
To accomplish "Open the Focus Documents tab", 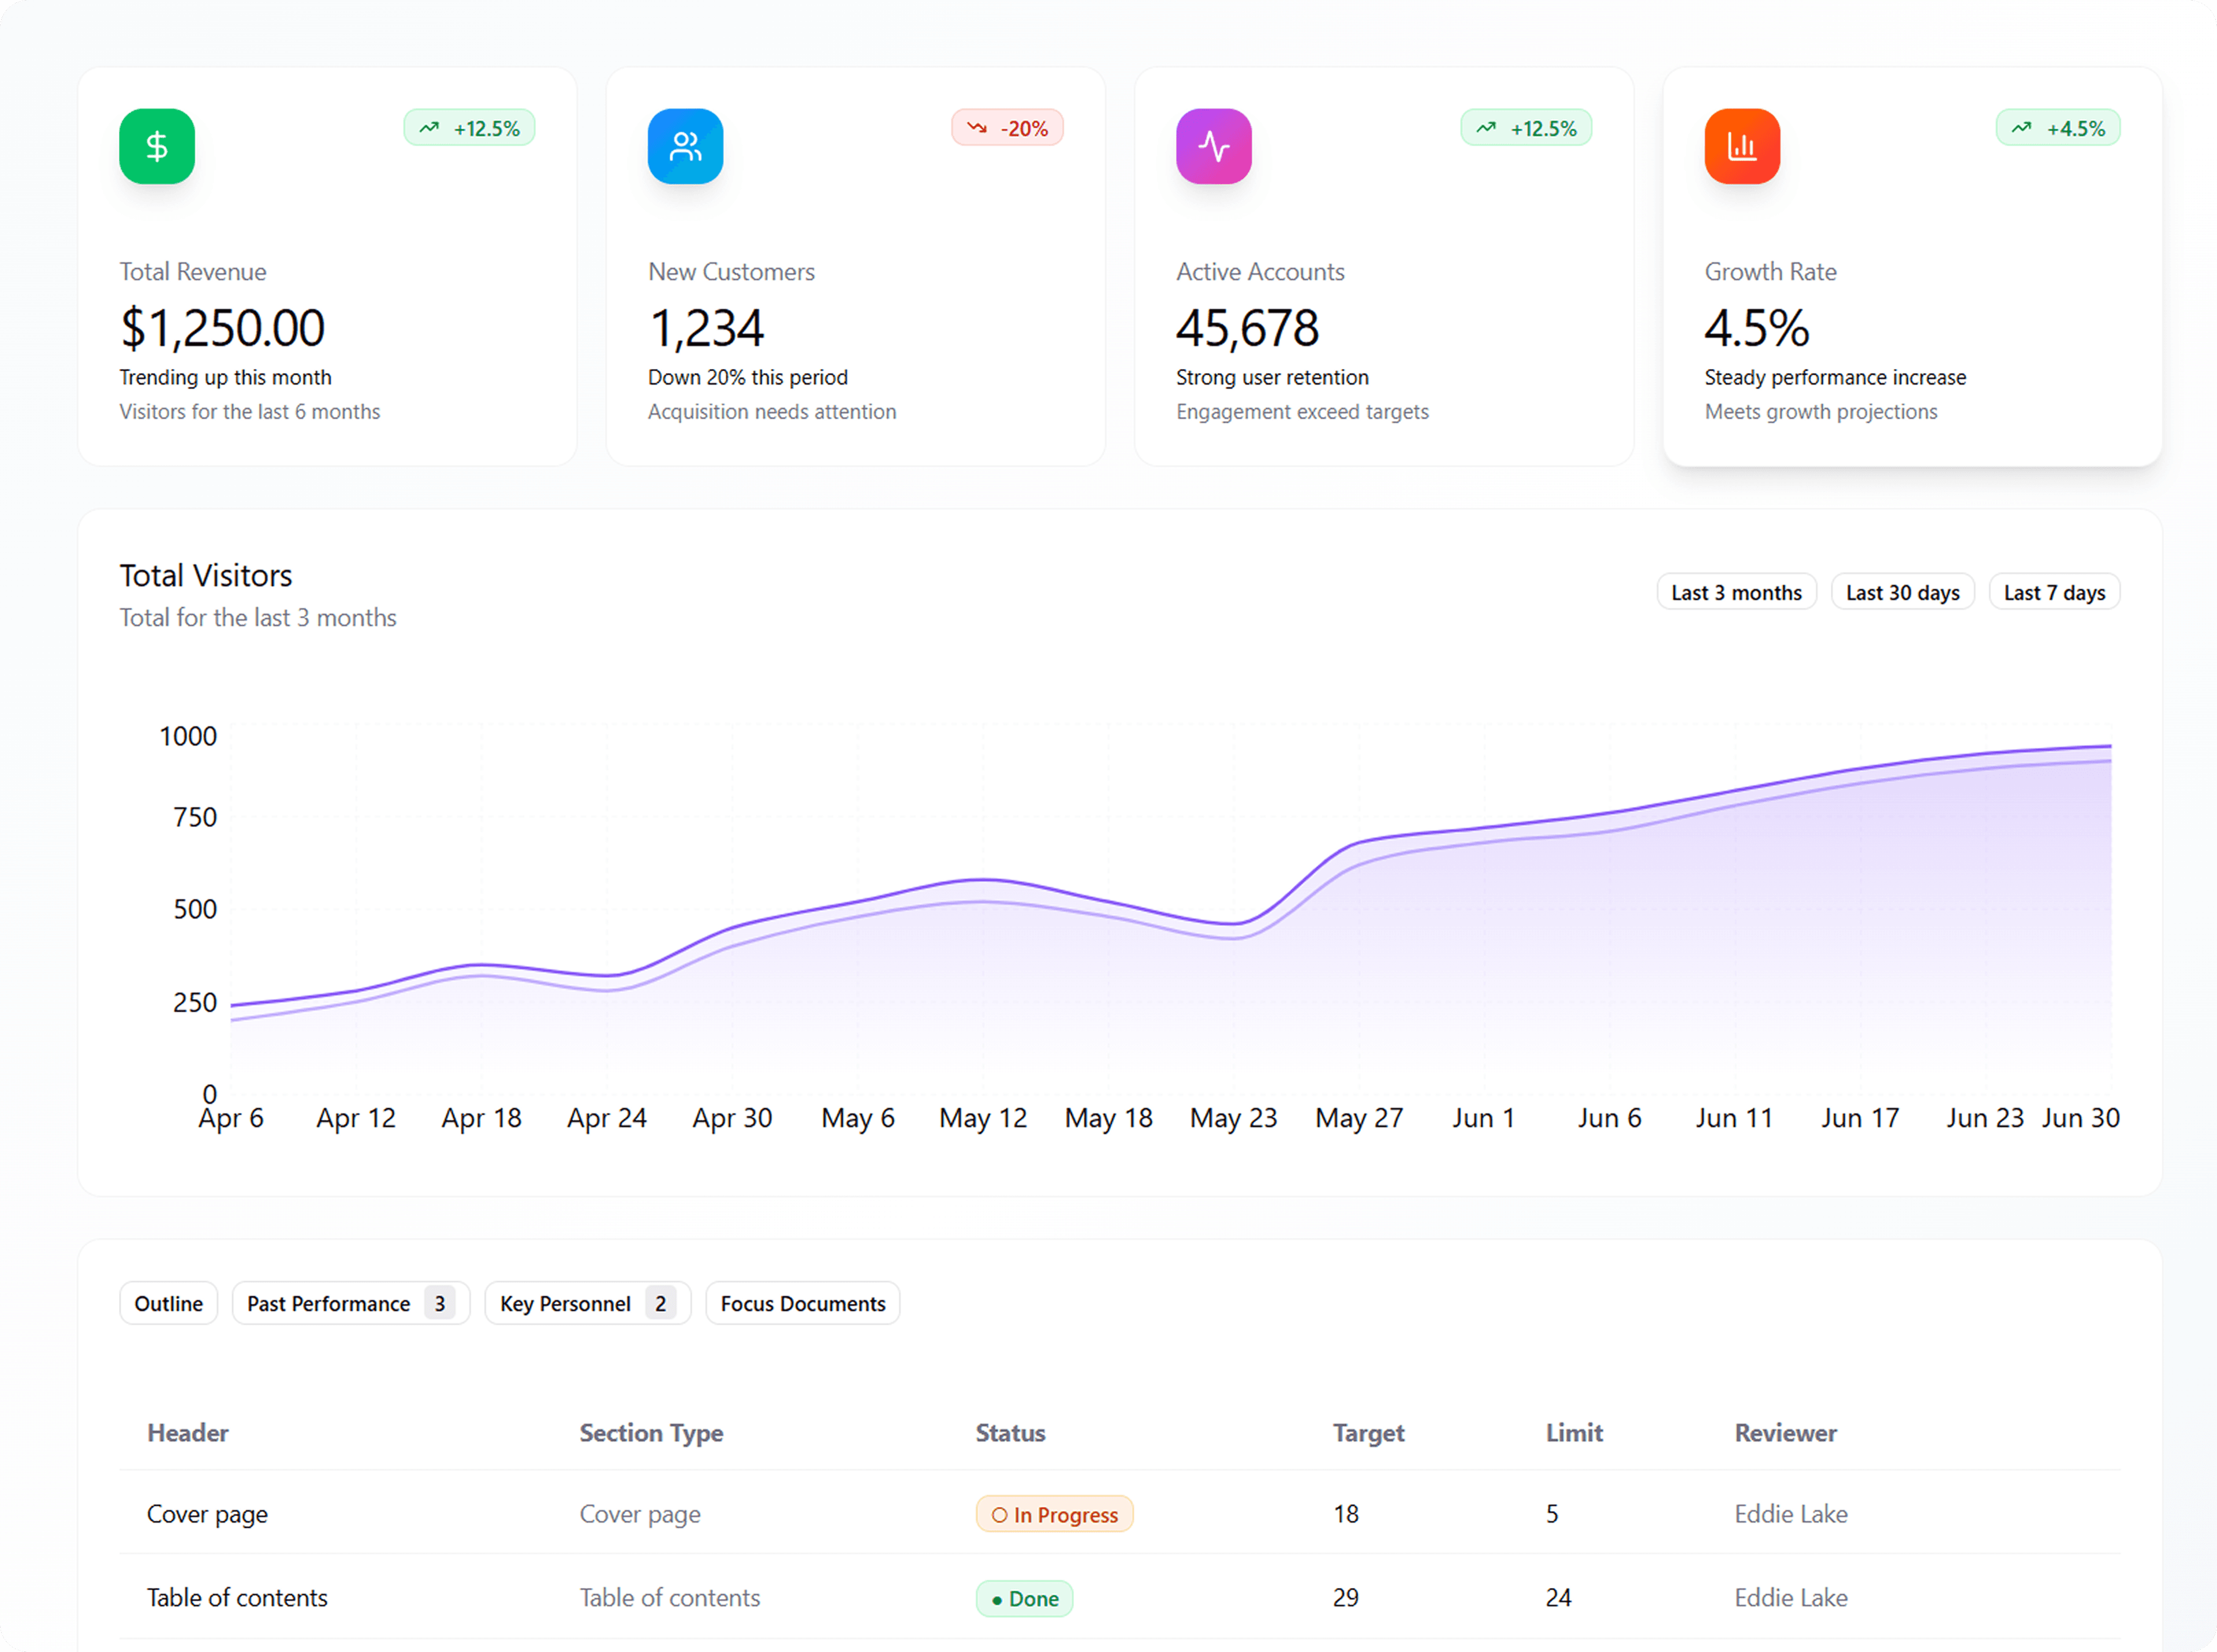I will click(802, 1303).
